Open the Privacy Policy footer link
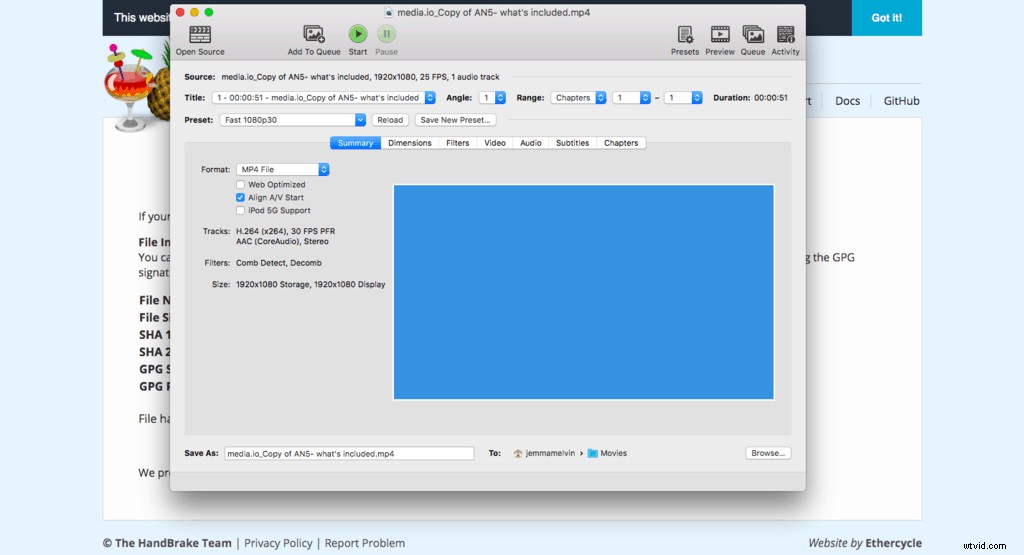Image resolution: width=1024 pixels, height=555 pixels. (x=278, y=543)
